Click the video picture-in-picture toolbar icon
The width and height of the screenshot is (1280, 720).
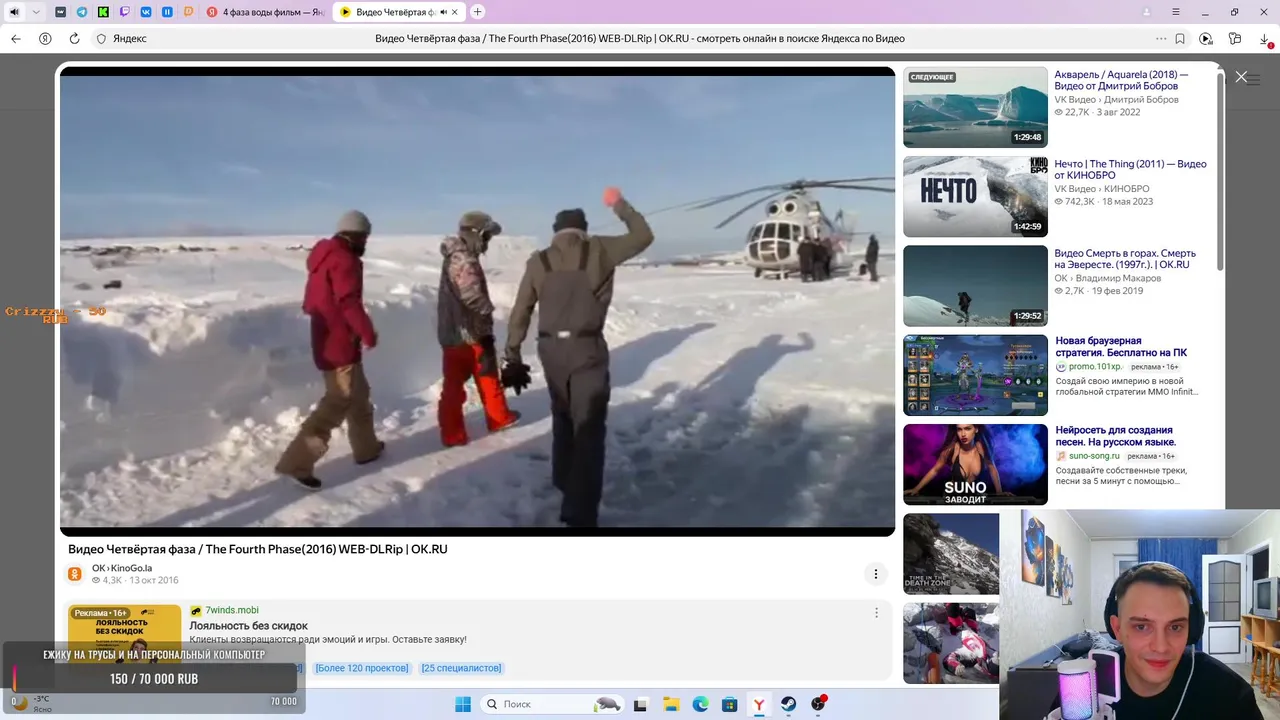[1206, 38]
